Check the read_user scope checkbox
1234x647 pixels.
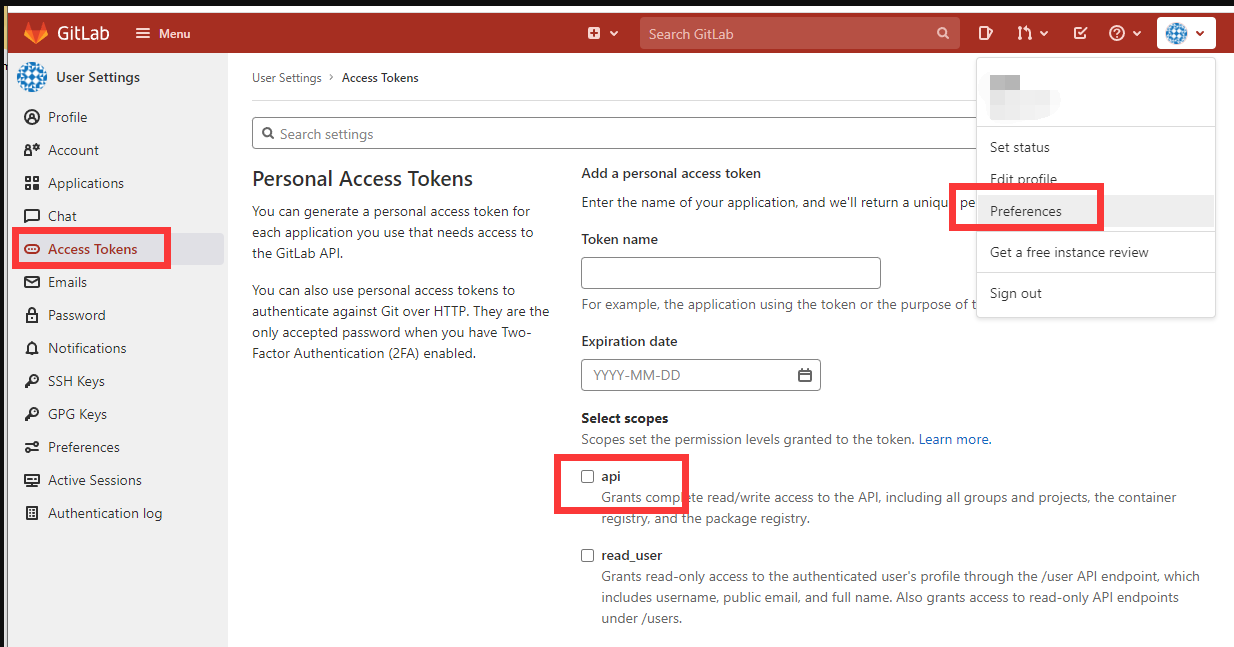588,555
